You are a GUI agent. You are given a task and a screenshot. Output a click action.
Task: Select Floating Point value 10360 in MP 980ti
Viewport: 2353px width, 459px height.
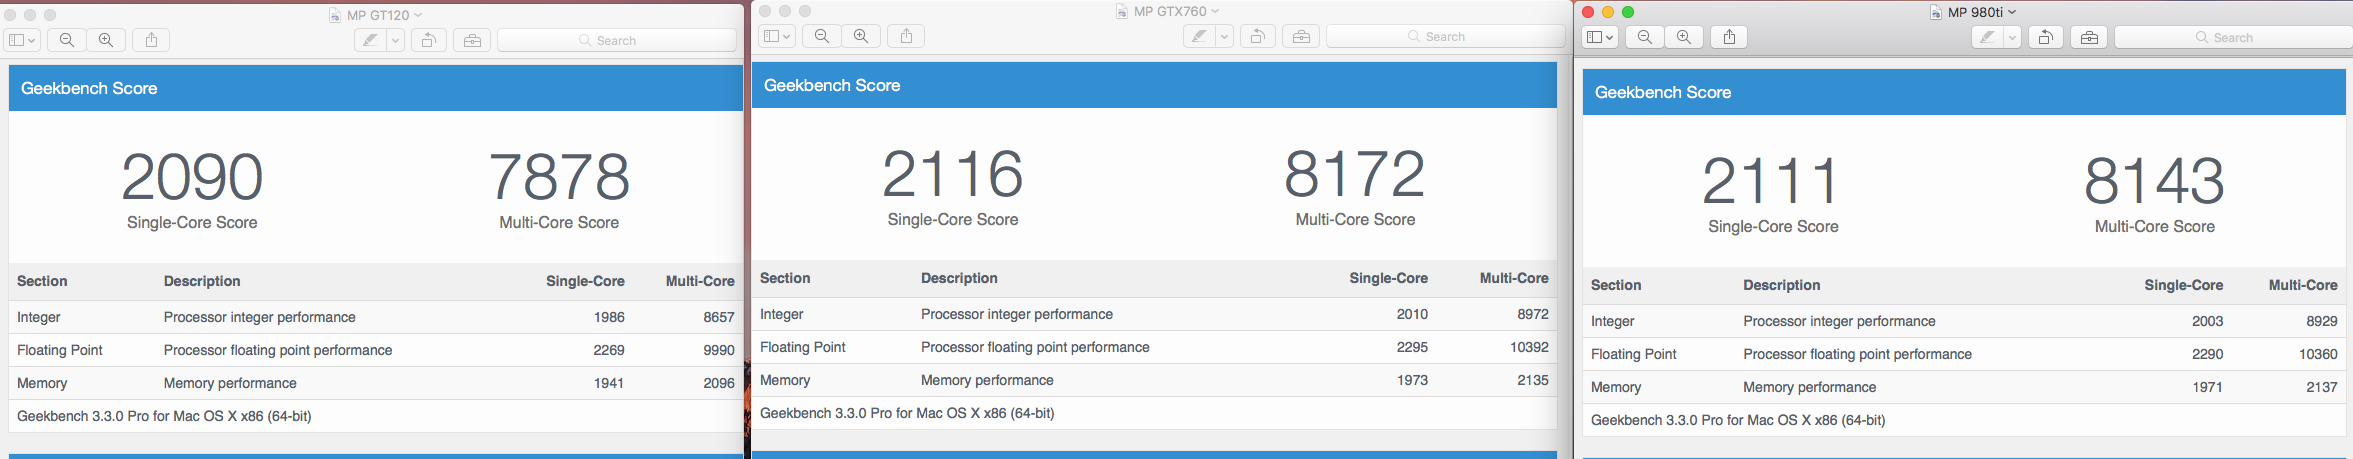click(2318, 354)
